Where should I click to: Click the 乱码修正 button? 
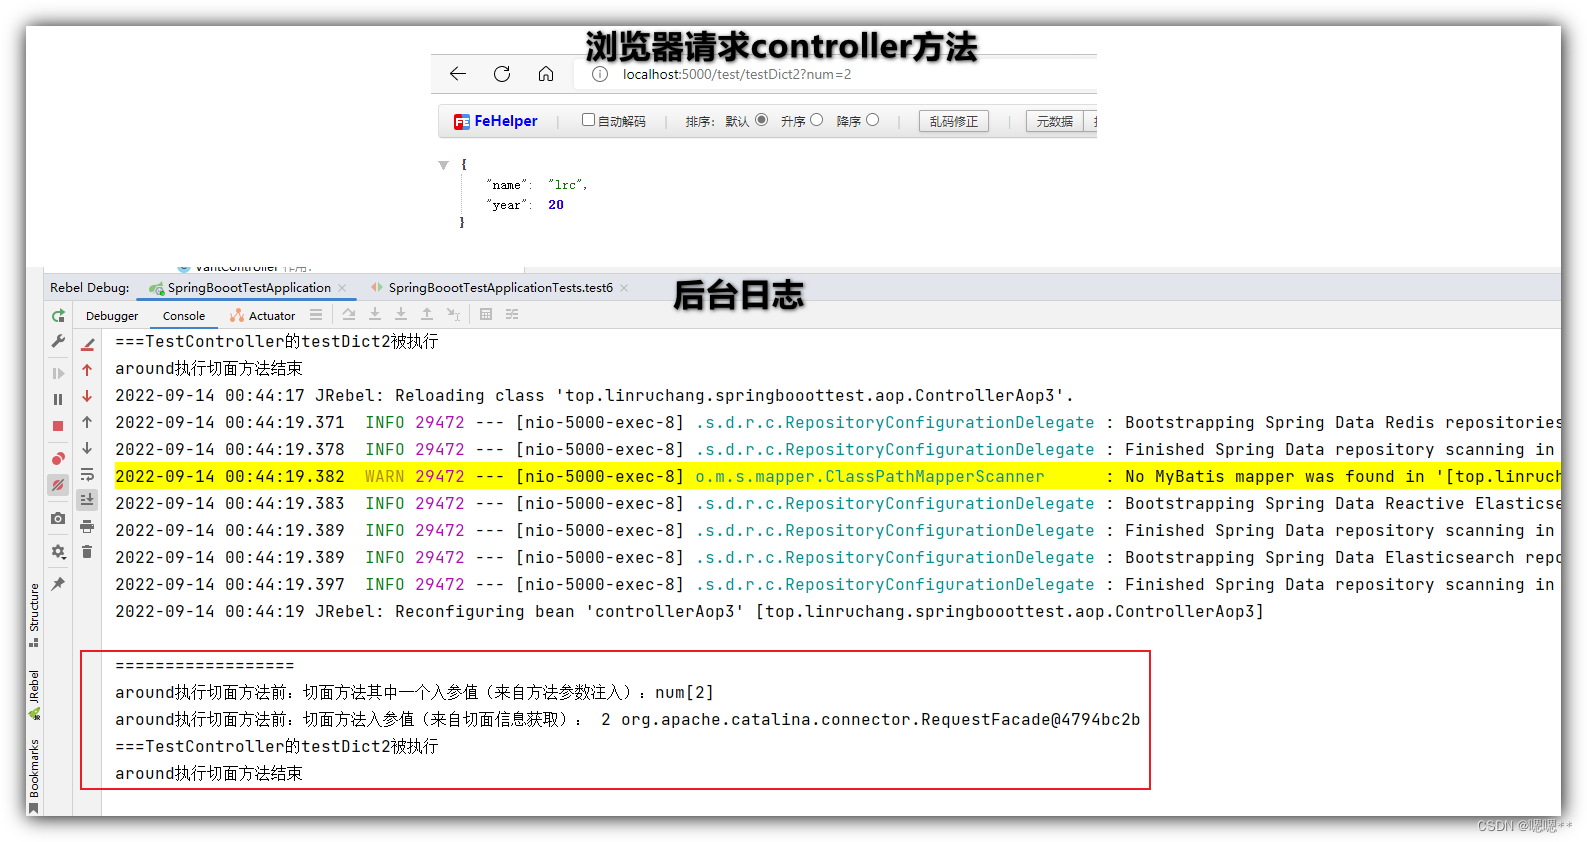(x=954, y=121)
